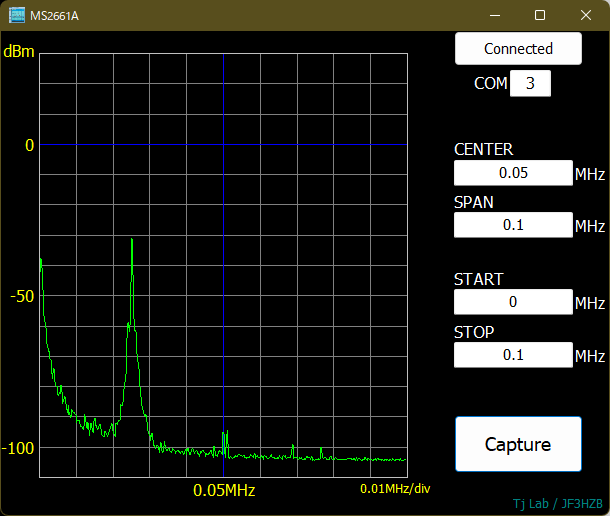Click the Tj Lab / JF3HZB credit text
This screenshot has width=610, height=516.
(x=557, y=503)
